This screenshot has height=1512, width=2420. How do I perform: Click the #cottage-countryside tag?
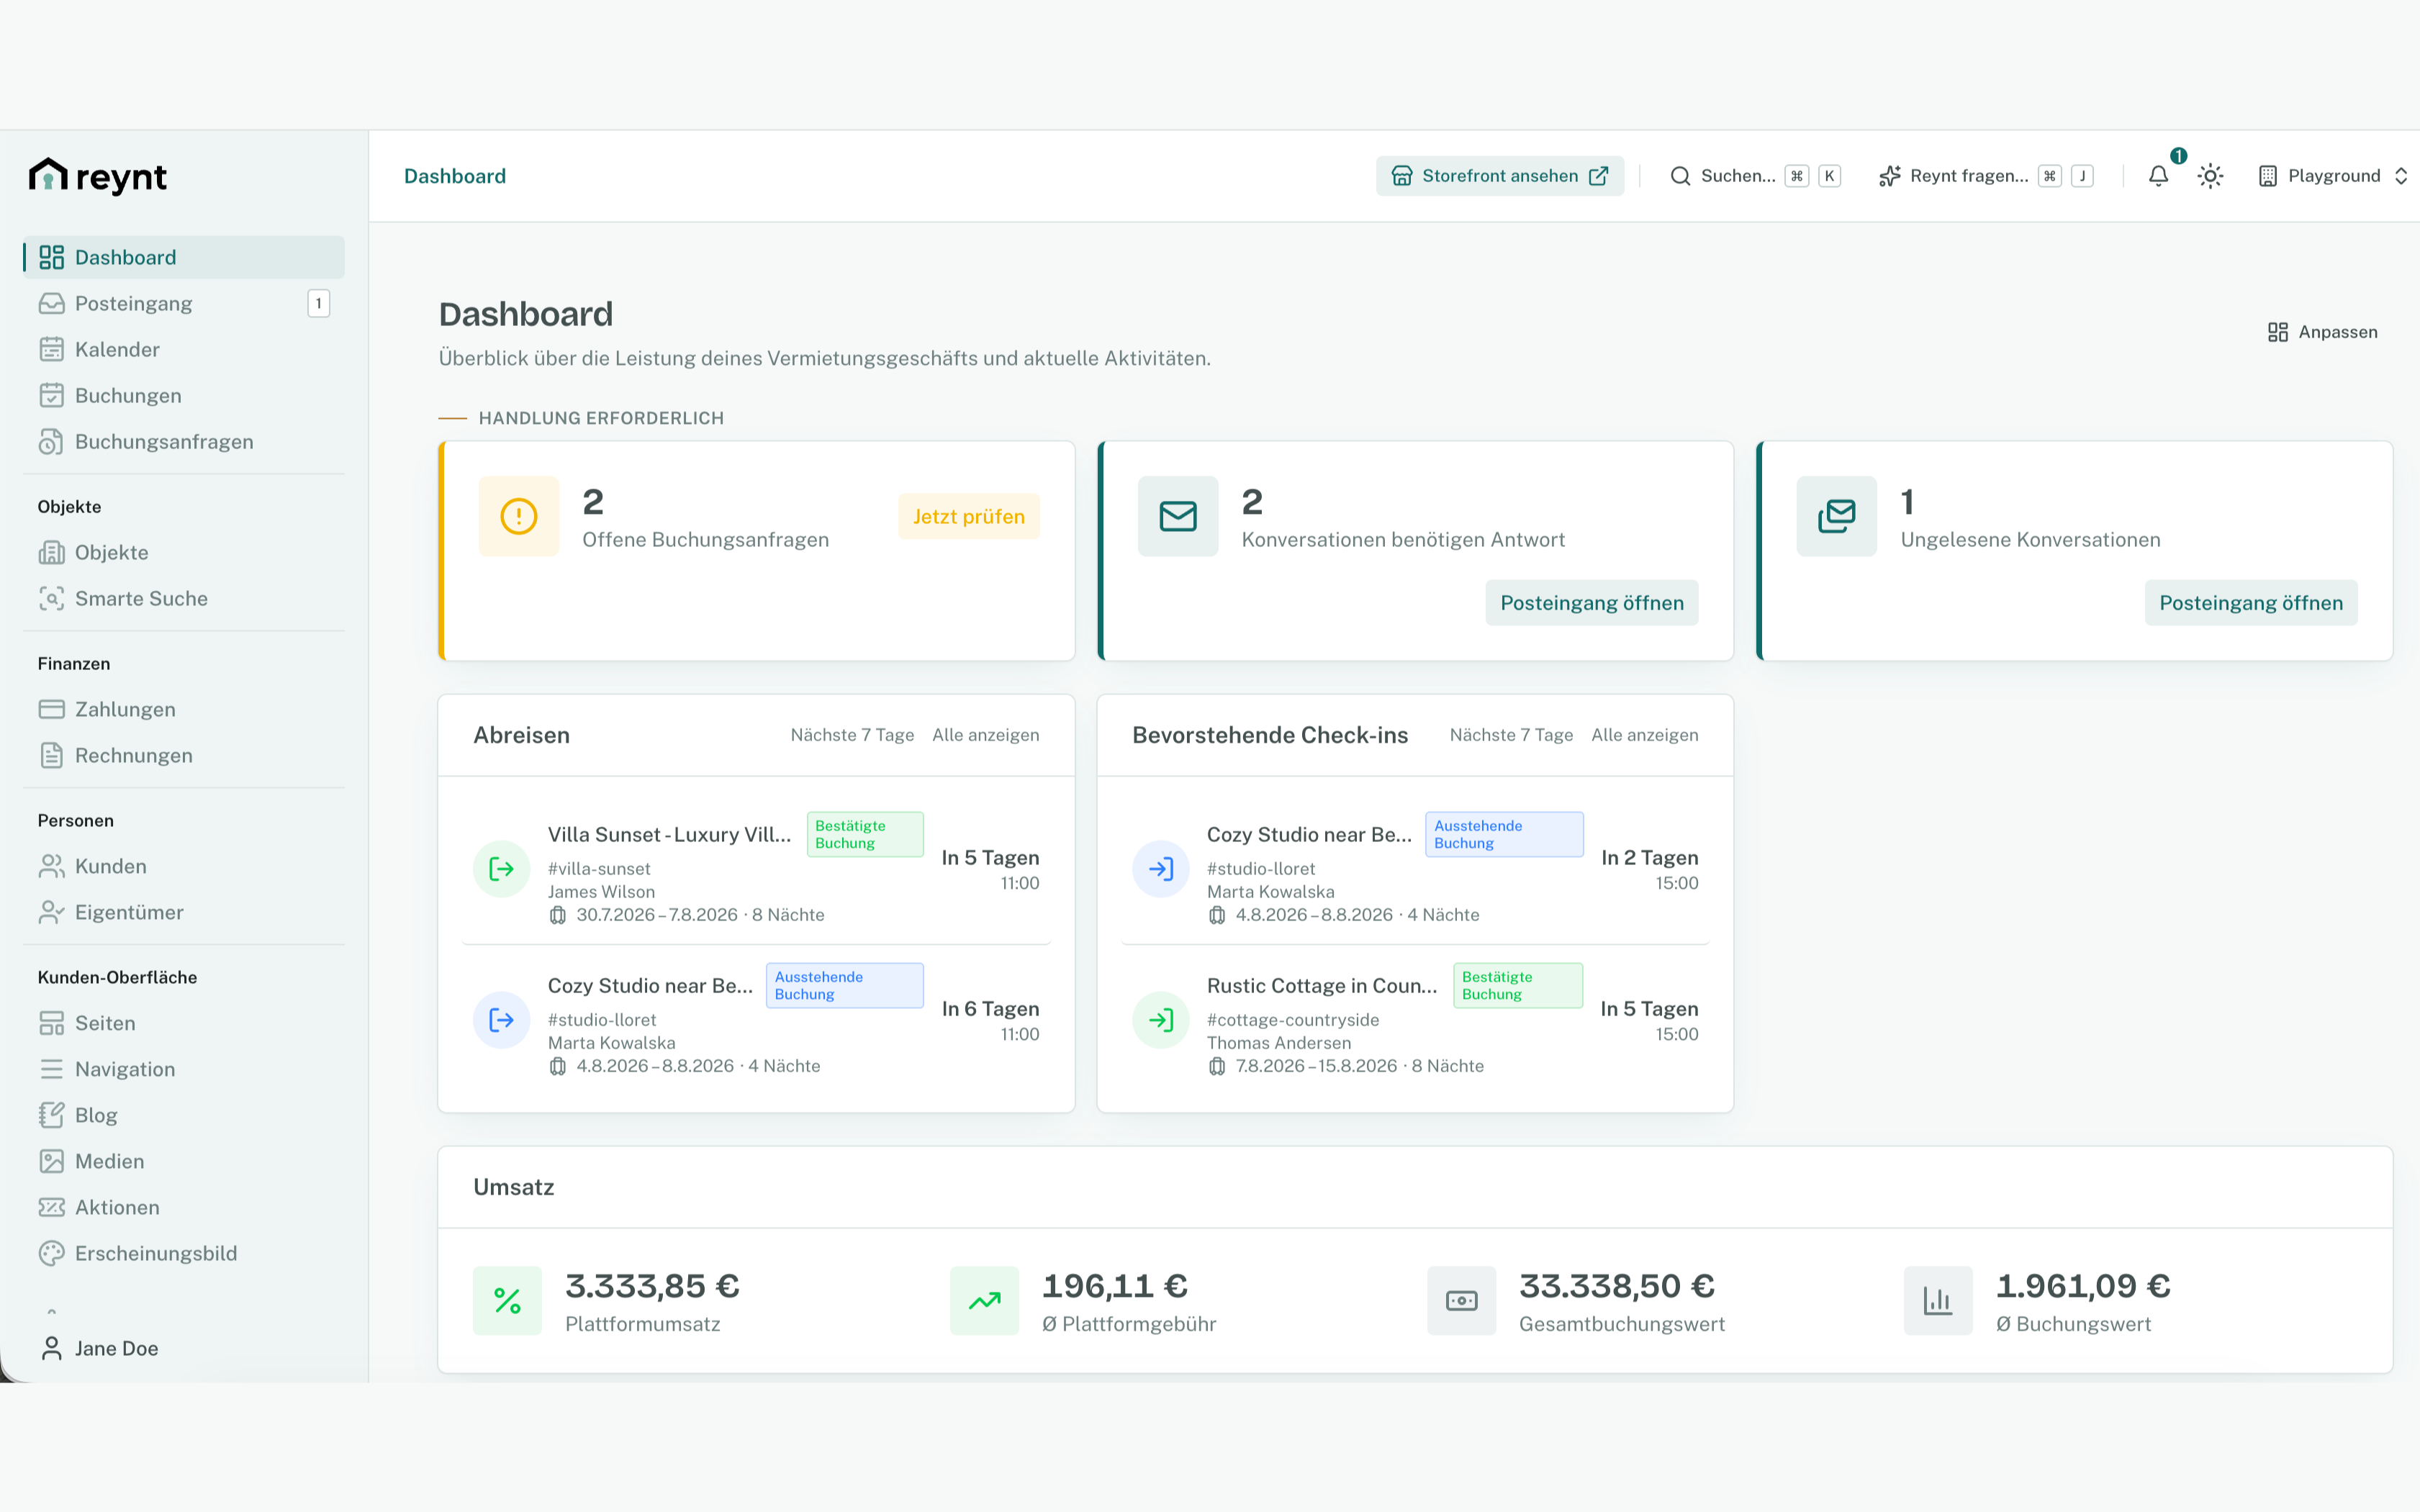pos(1293,1020)
